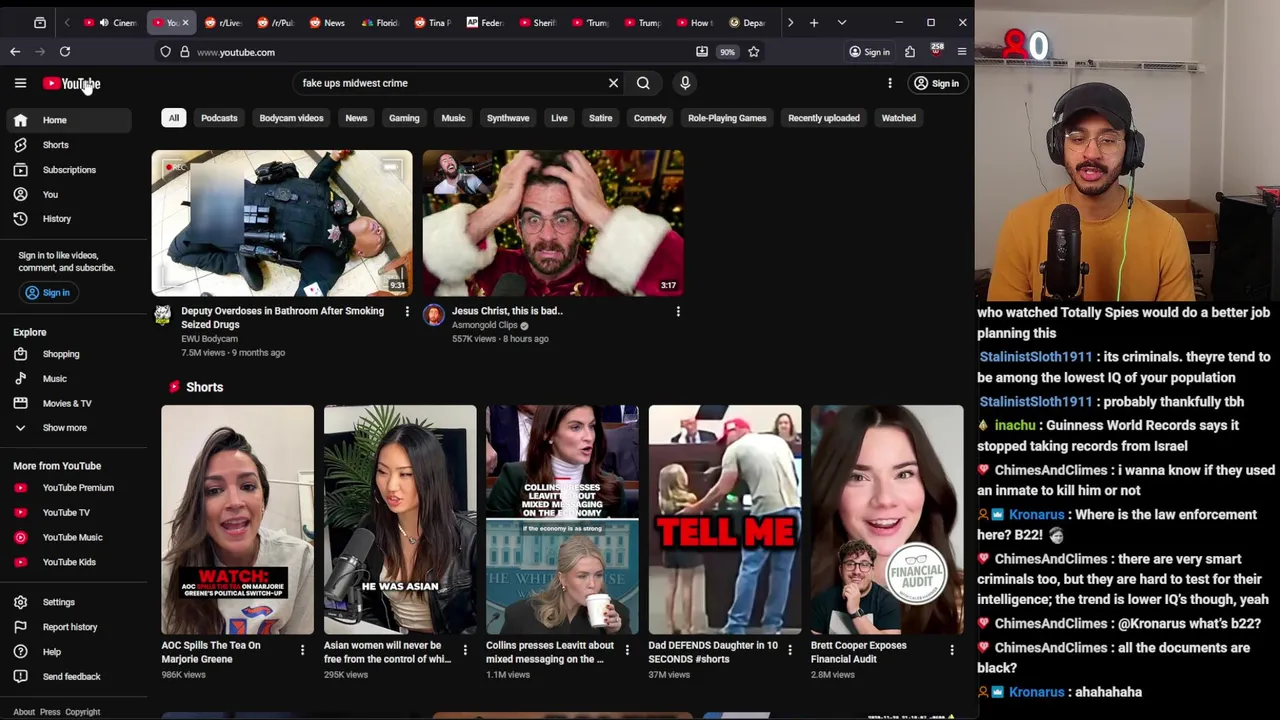Play AOC Spills The Tea short

tap(238, 520)
